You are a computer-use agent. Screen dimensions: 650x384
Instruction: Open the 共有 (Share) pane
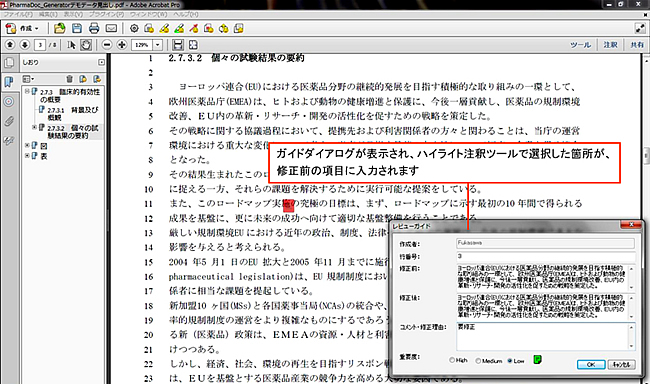[x=637, y=45]
